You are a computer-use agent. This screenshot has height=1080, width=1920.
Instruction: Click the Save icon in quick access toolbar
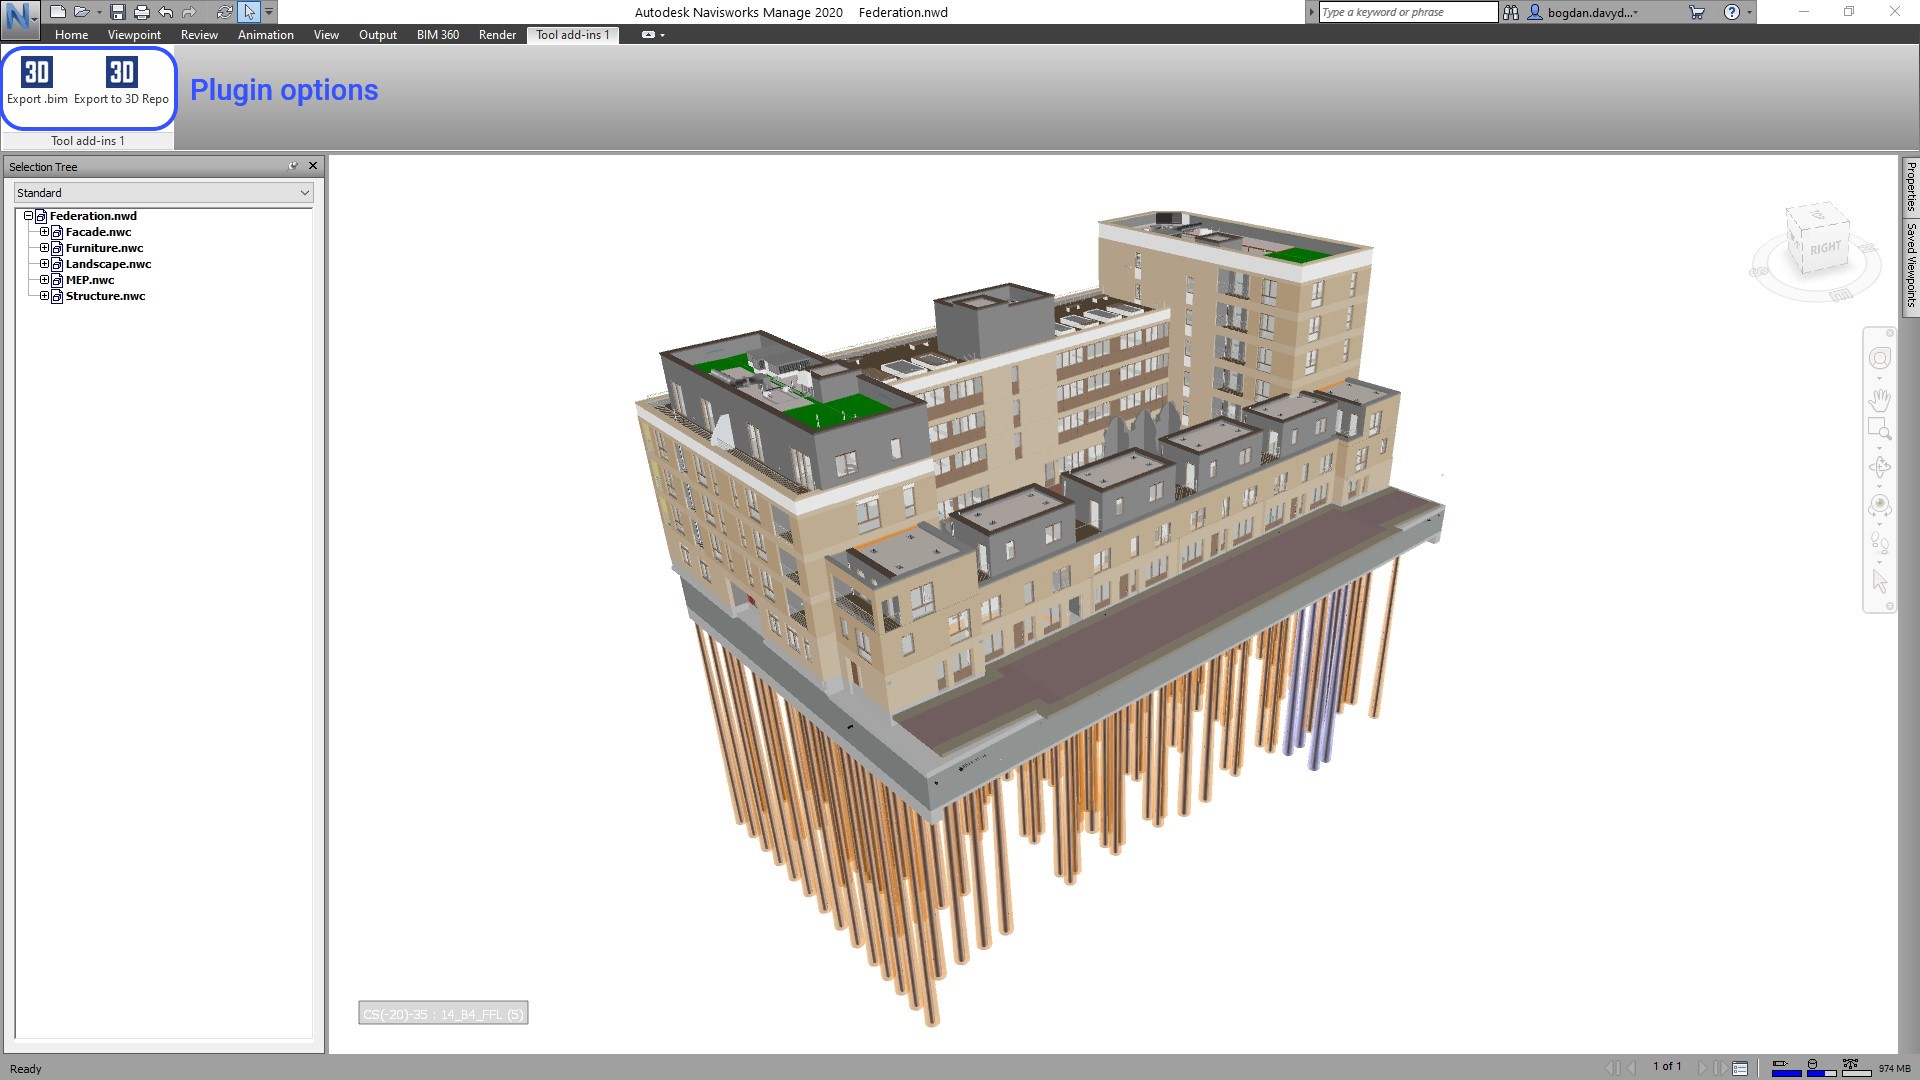tap(118, 12)
